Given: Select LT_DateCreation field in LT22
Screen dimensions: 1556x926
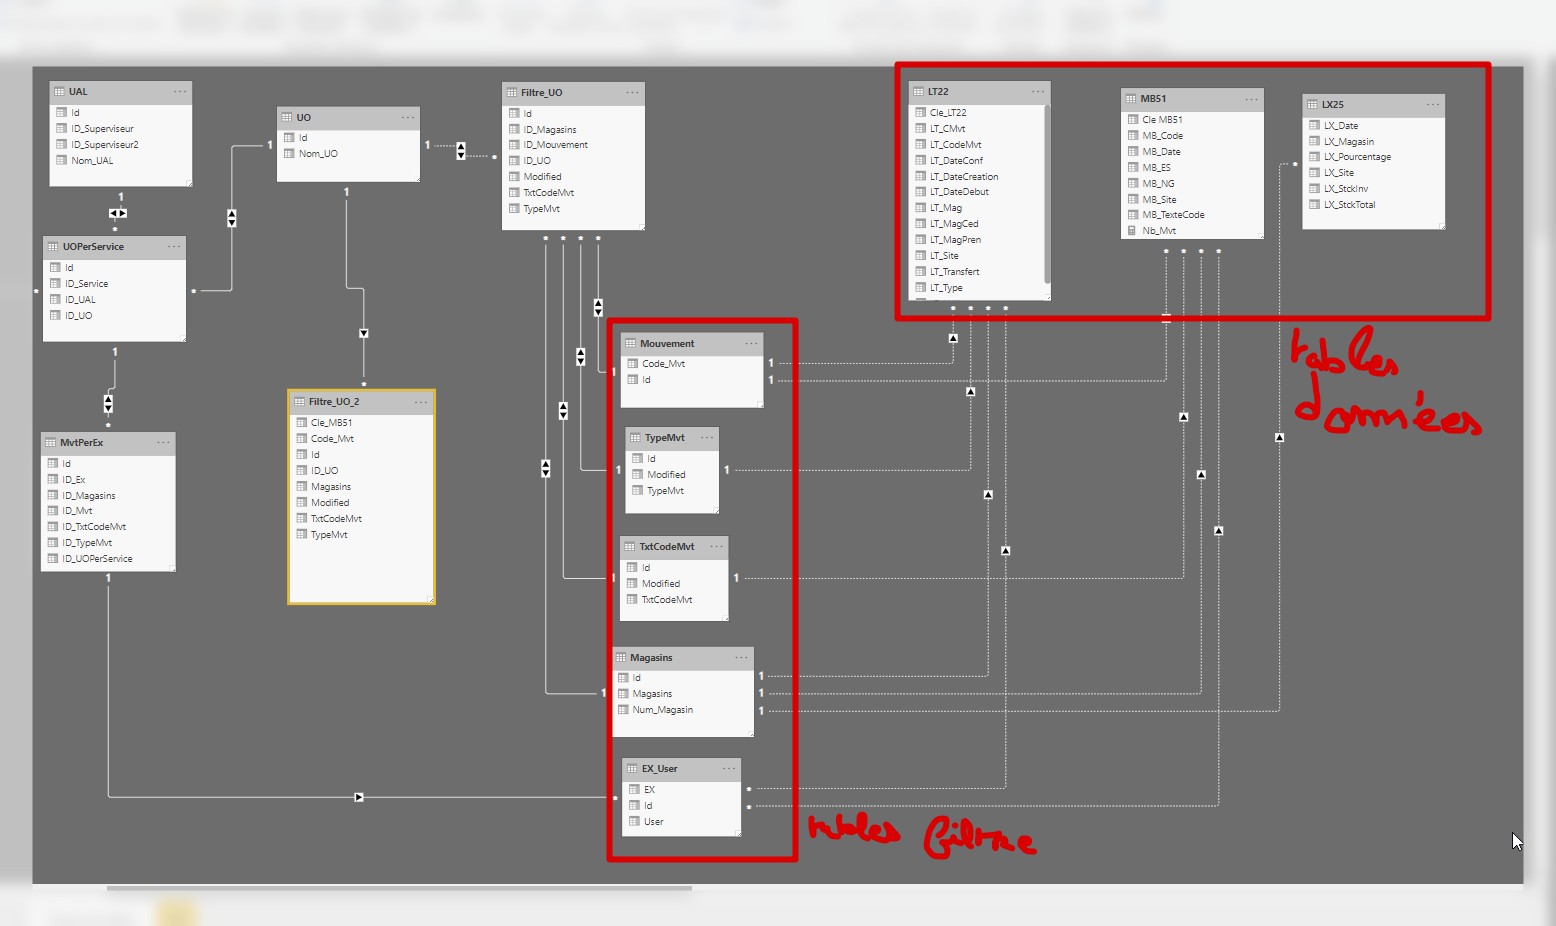Looking at the screenshot, I should pyautogui.click(x=964, y=176).
